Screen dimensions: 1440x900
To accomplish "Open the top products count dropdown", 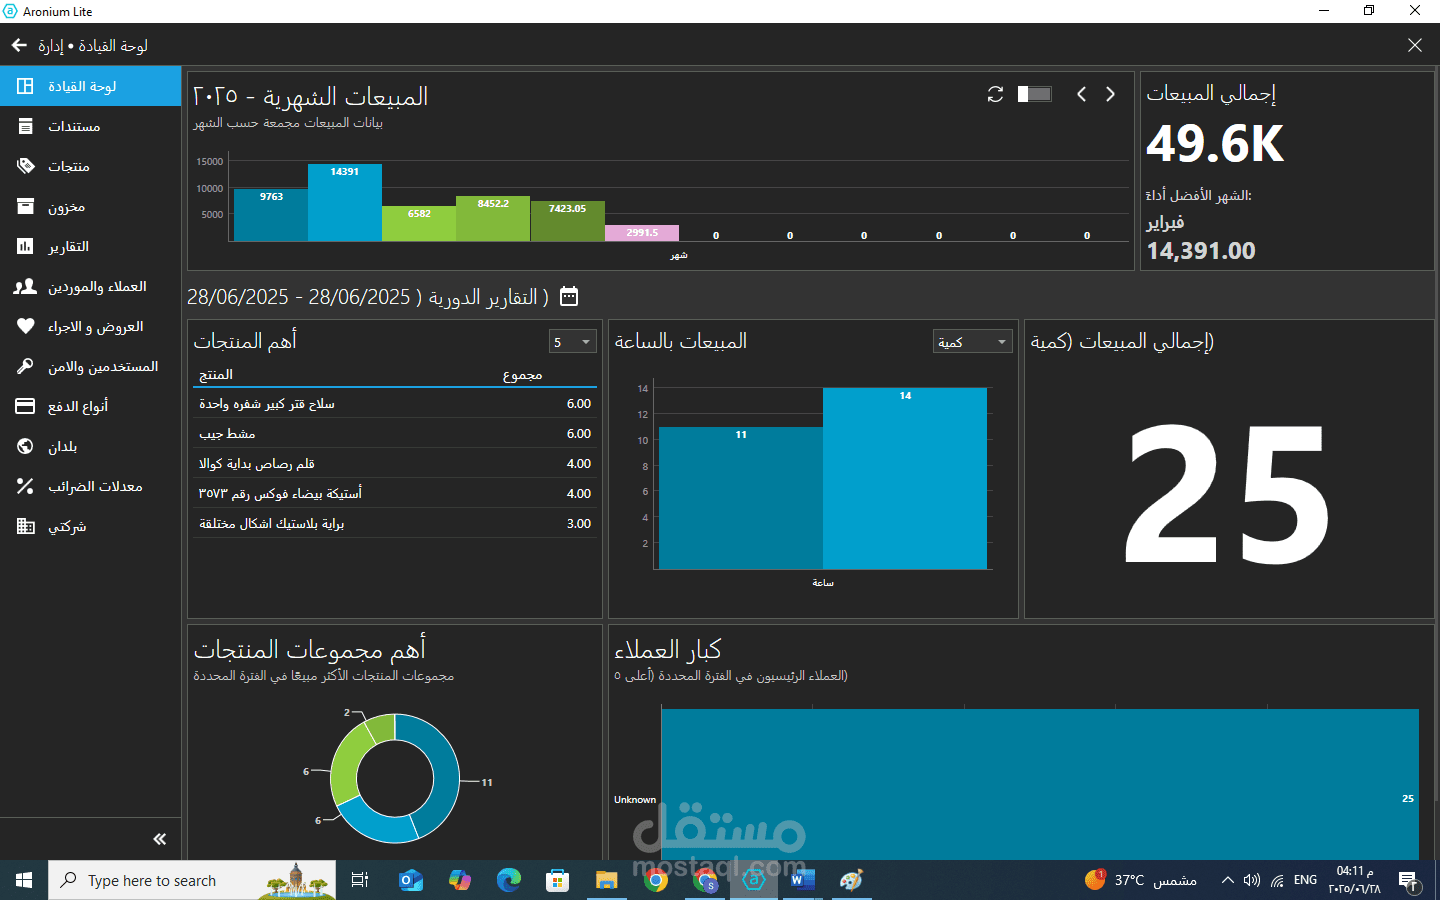I will coord(573,342).
